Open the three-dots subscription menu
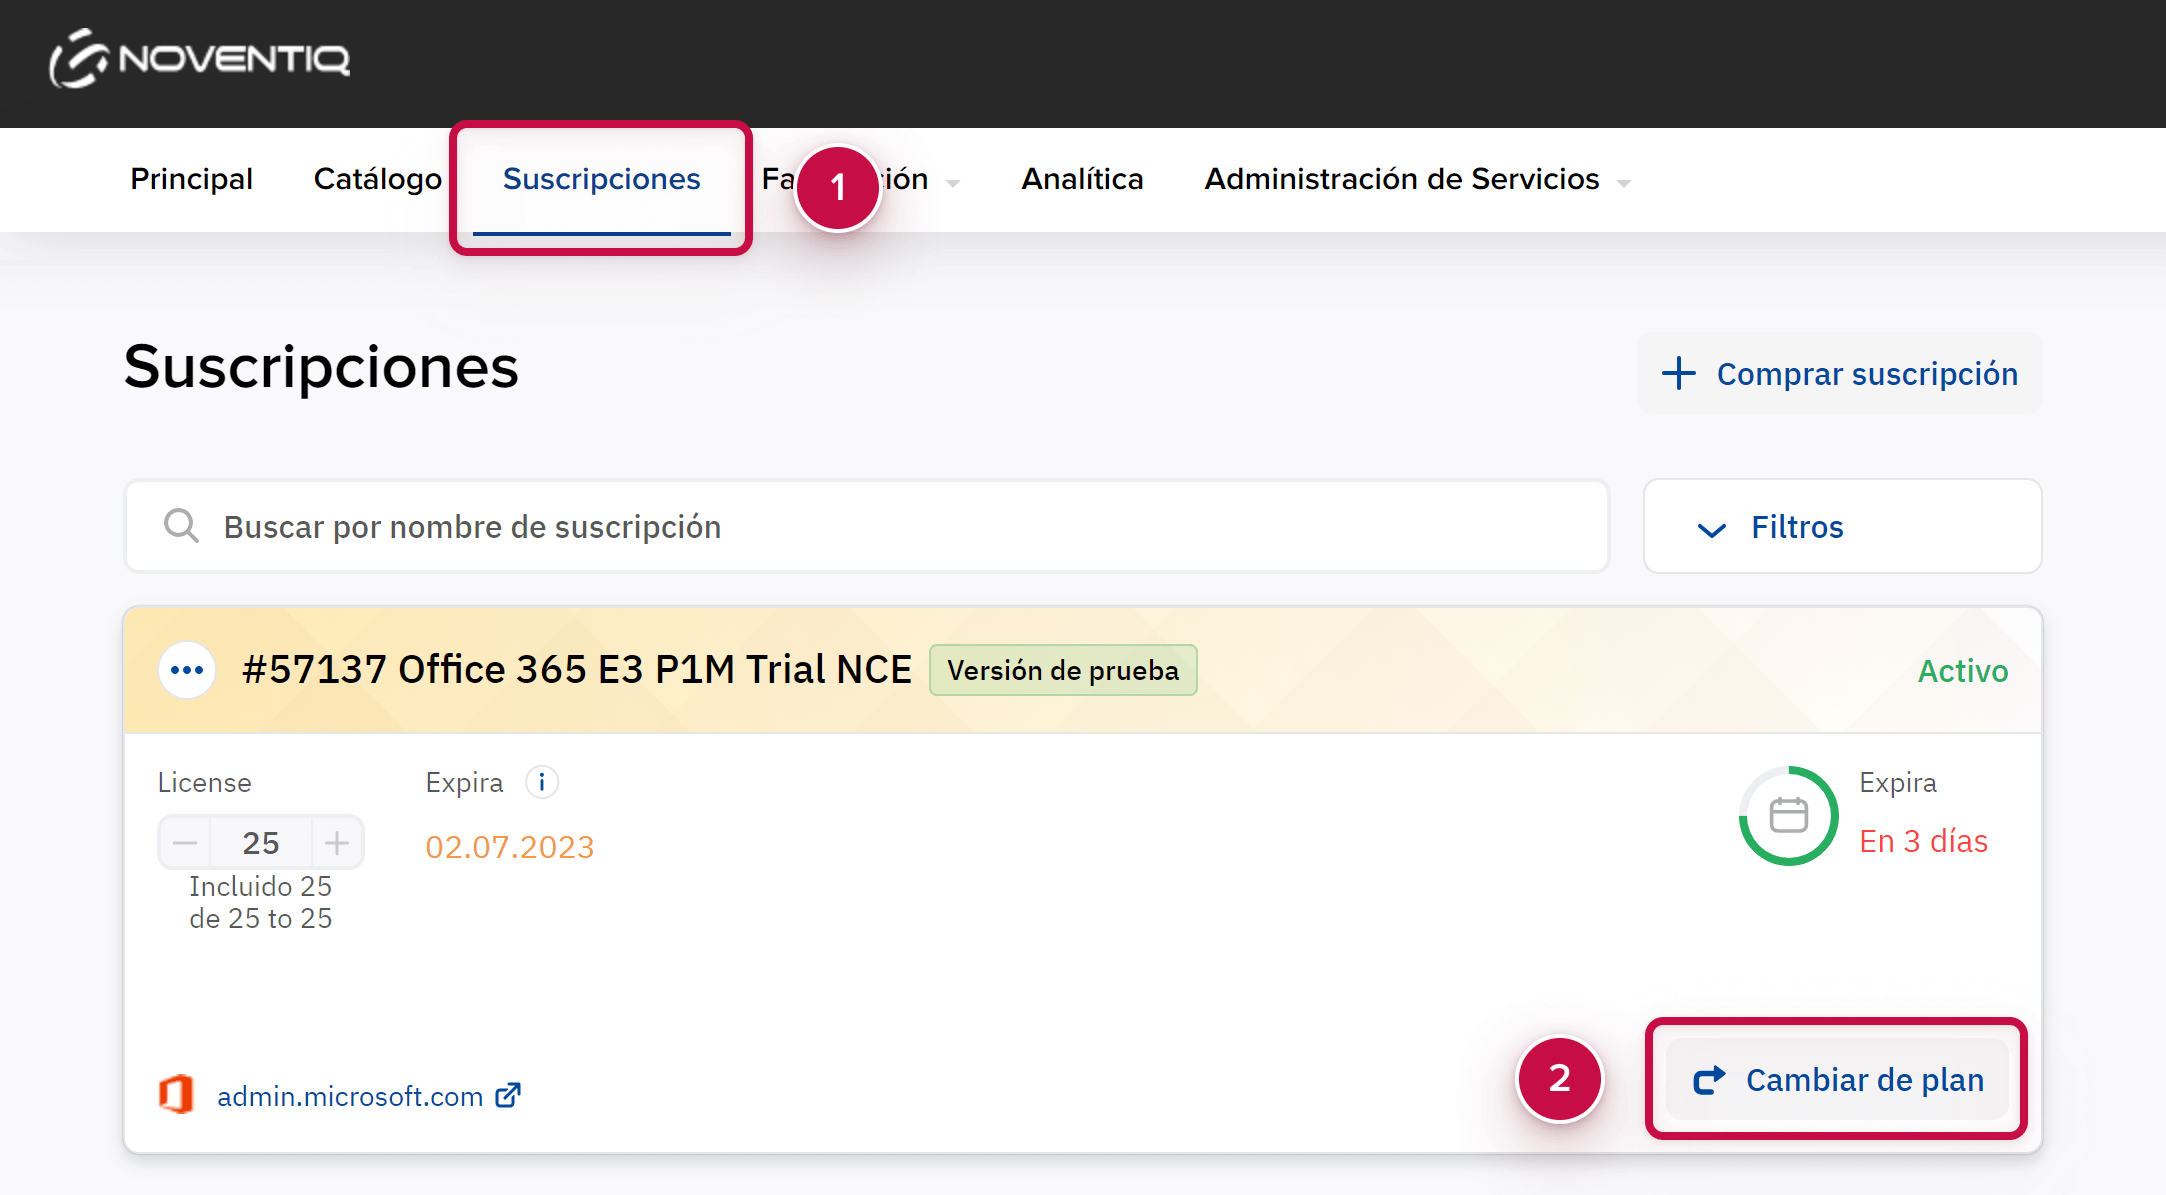The width and height of the screenshot is (2166, 1195). [187, 670]
